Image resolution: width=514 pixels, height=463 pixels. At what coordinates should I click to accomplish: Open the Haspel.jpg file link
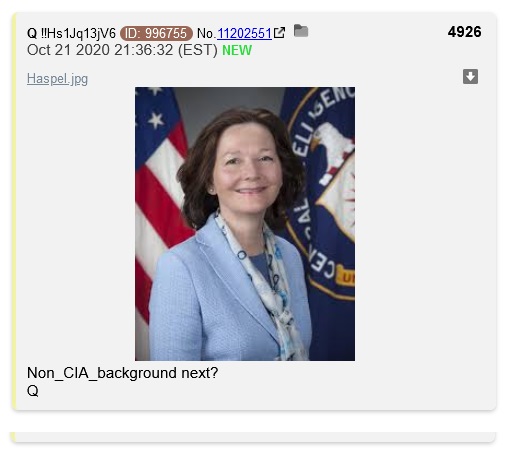click(x=57, y=79)
